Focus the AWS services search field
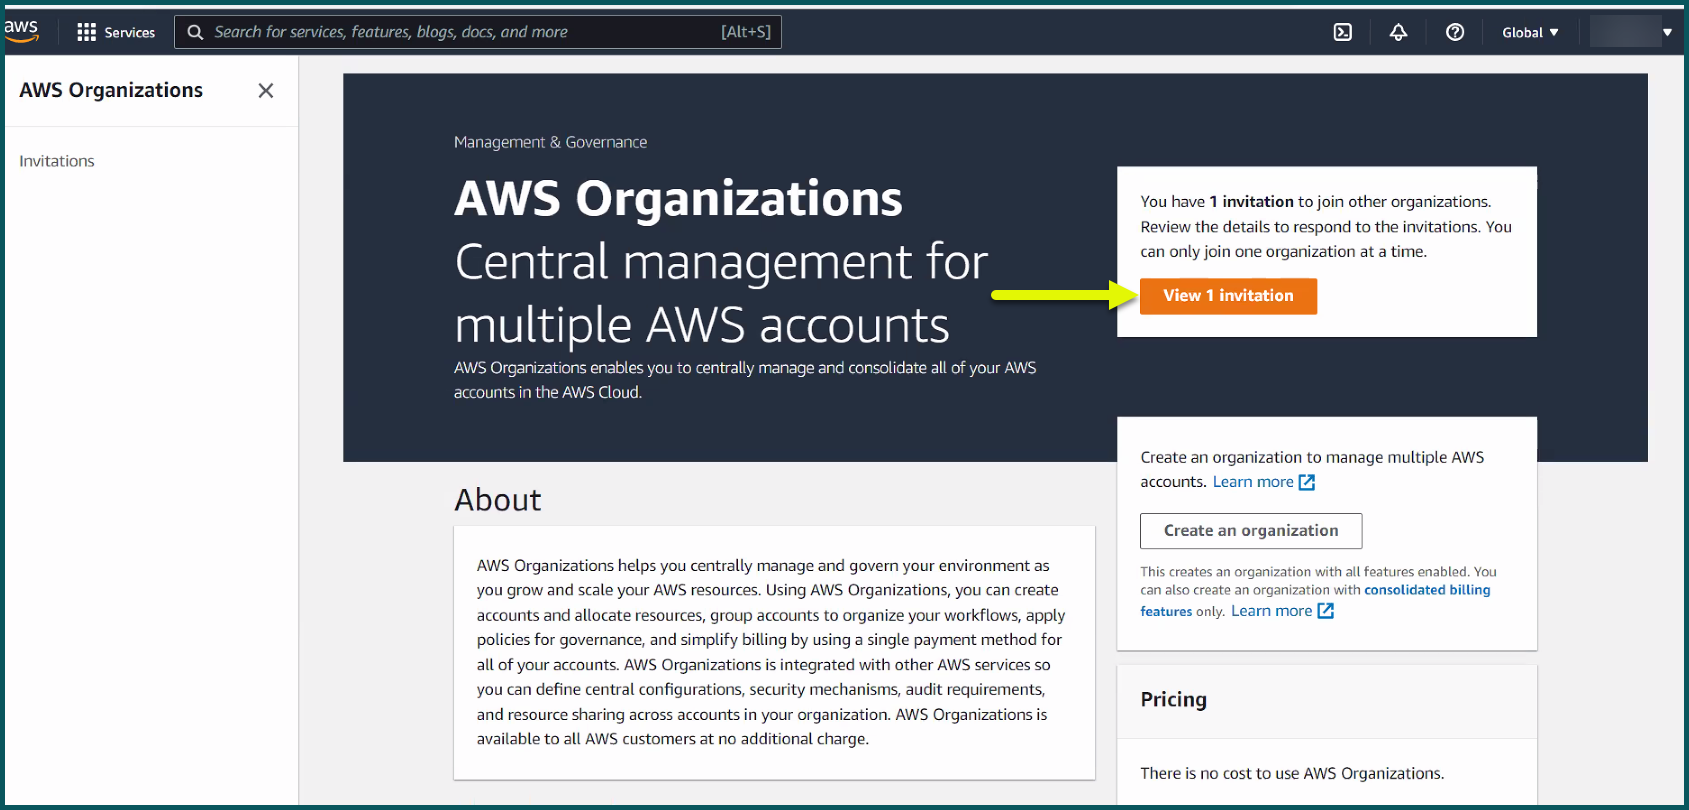 [x=478, y=32]
